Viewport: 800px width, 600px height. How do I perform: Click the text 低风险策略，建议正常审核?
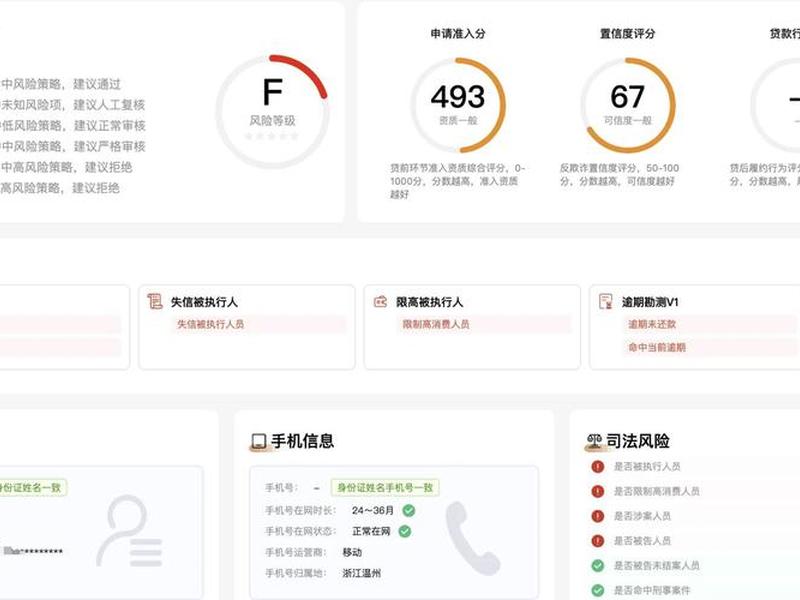click(x=73, y=126)
